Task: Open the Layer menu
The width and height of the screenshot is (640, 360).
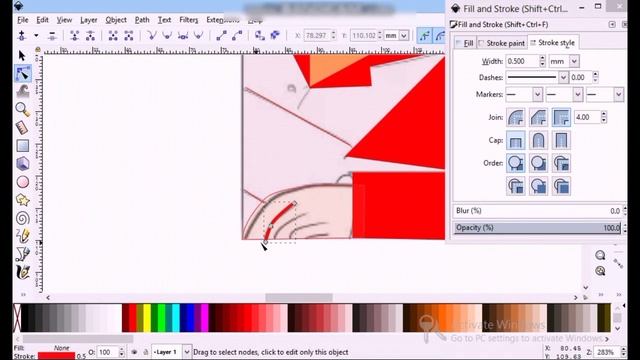Action: [x=89, y=20]
